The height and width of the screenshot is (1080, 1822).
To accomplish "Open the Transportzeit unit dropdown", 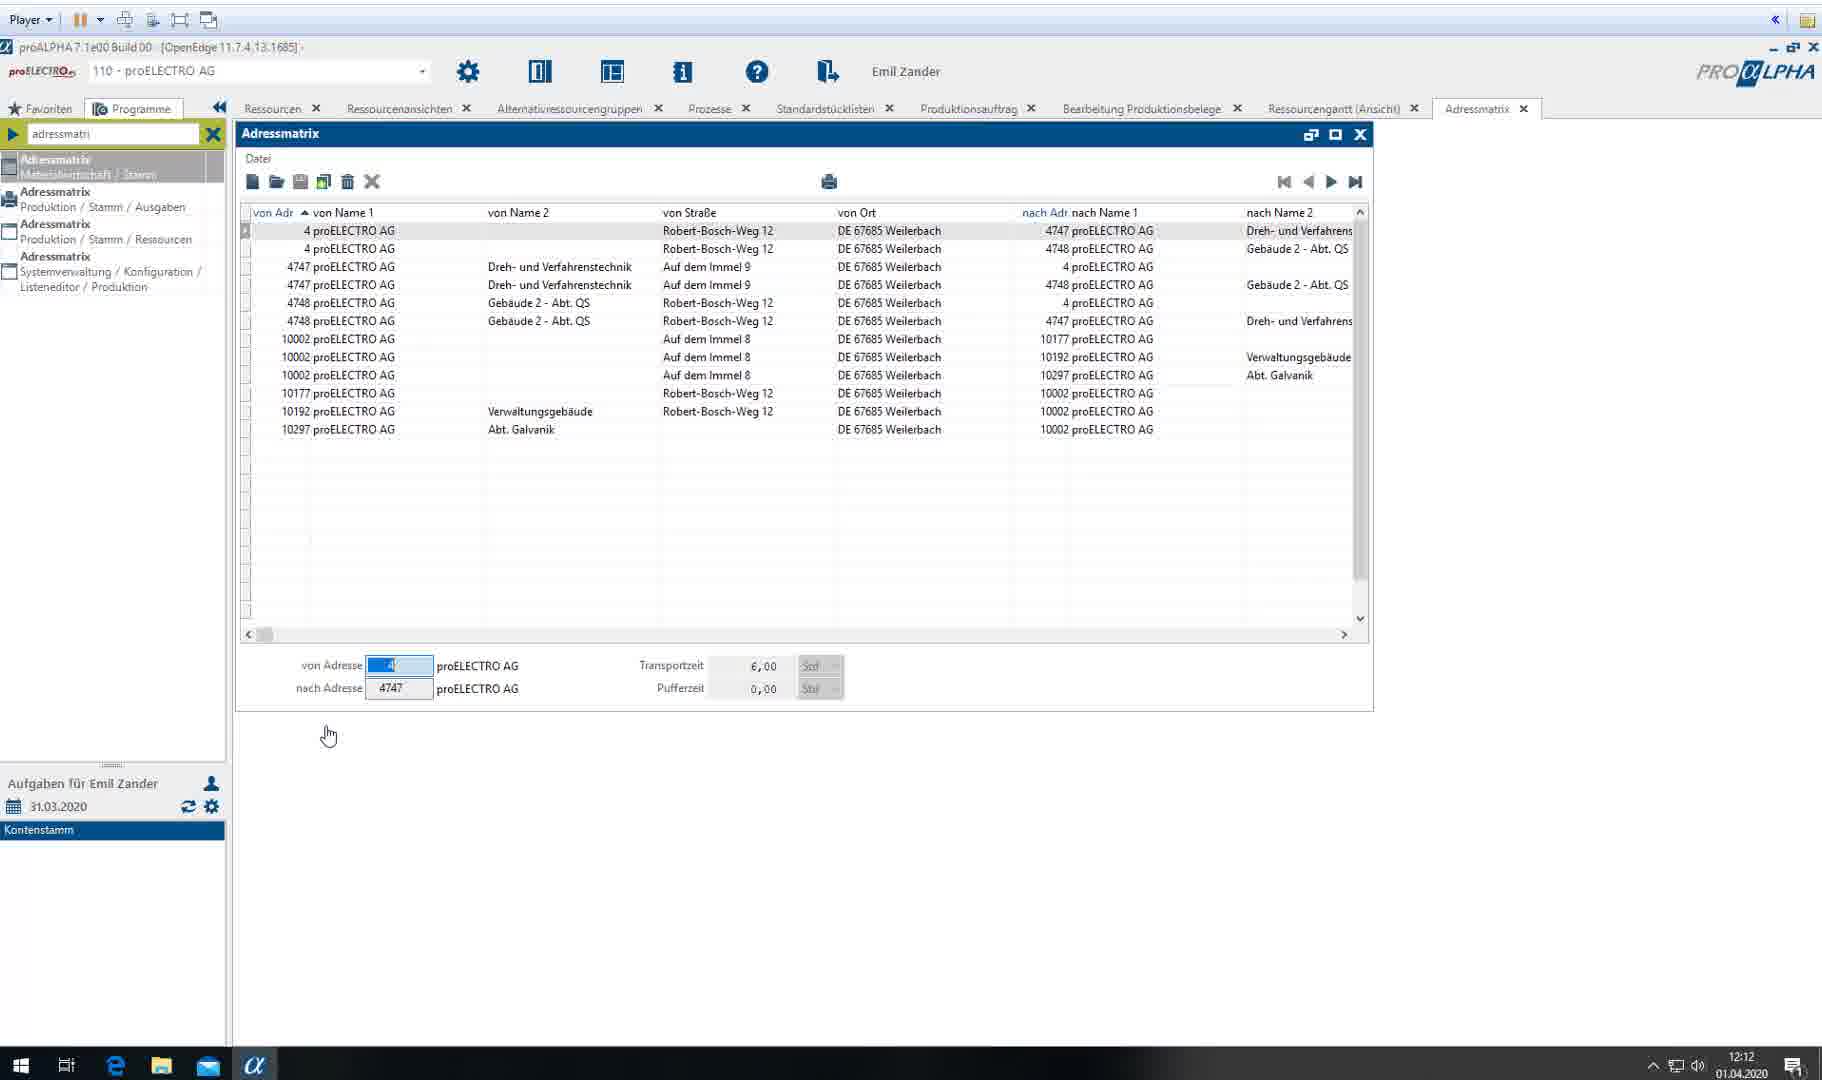I will click(820, 666).
